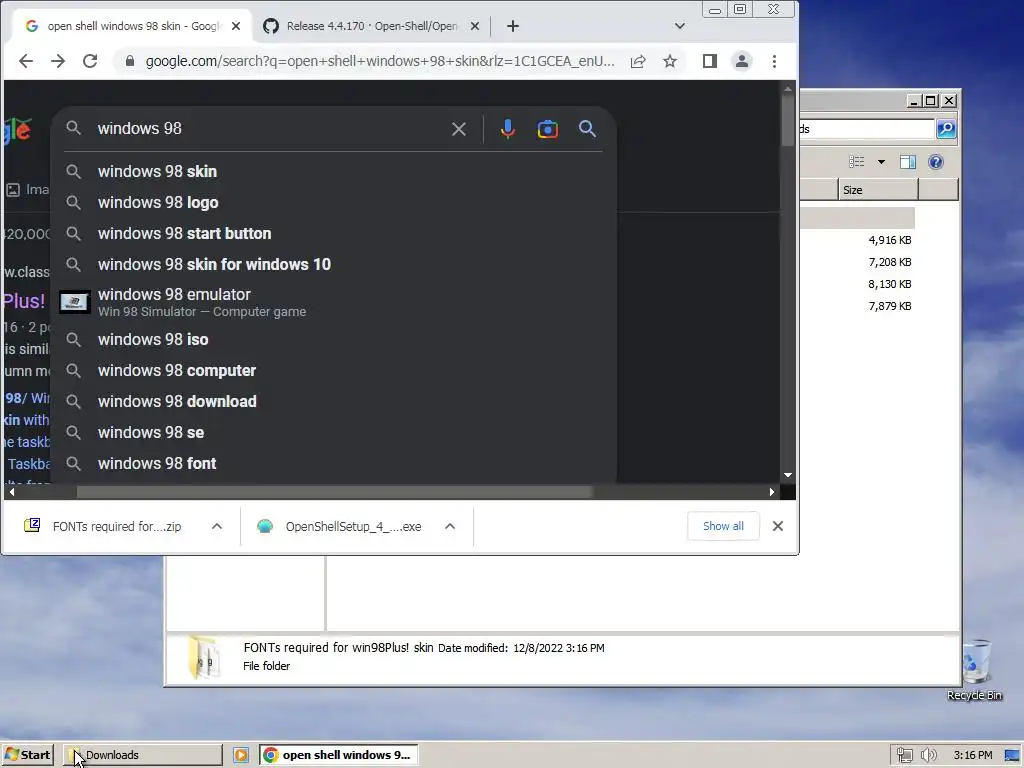
Task: Open the Win 98 Simulator thumbnail
Action: click(74, 302)
